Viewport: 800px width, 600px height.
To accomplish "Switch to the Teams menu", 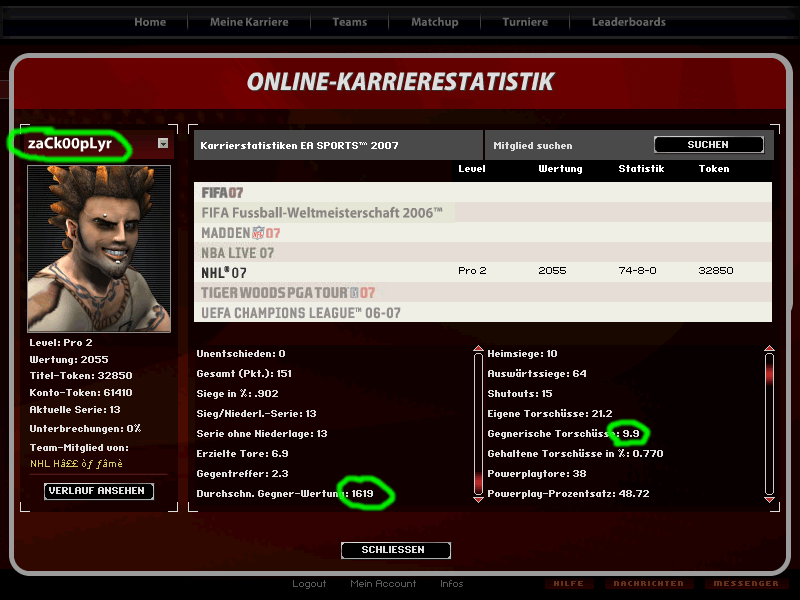I will tap(350, 22).
